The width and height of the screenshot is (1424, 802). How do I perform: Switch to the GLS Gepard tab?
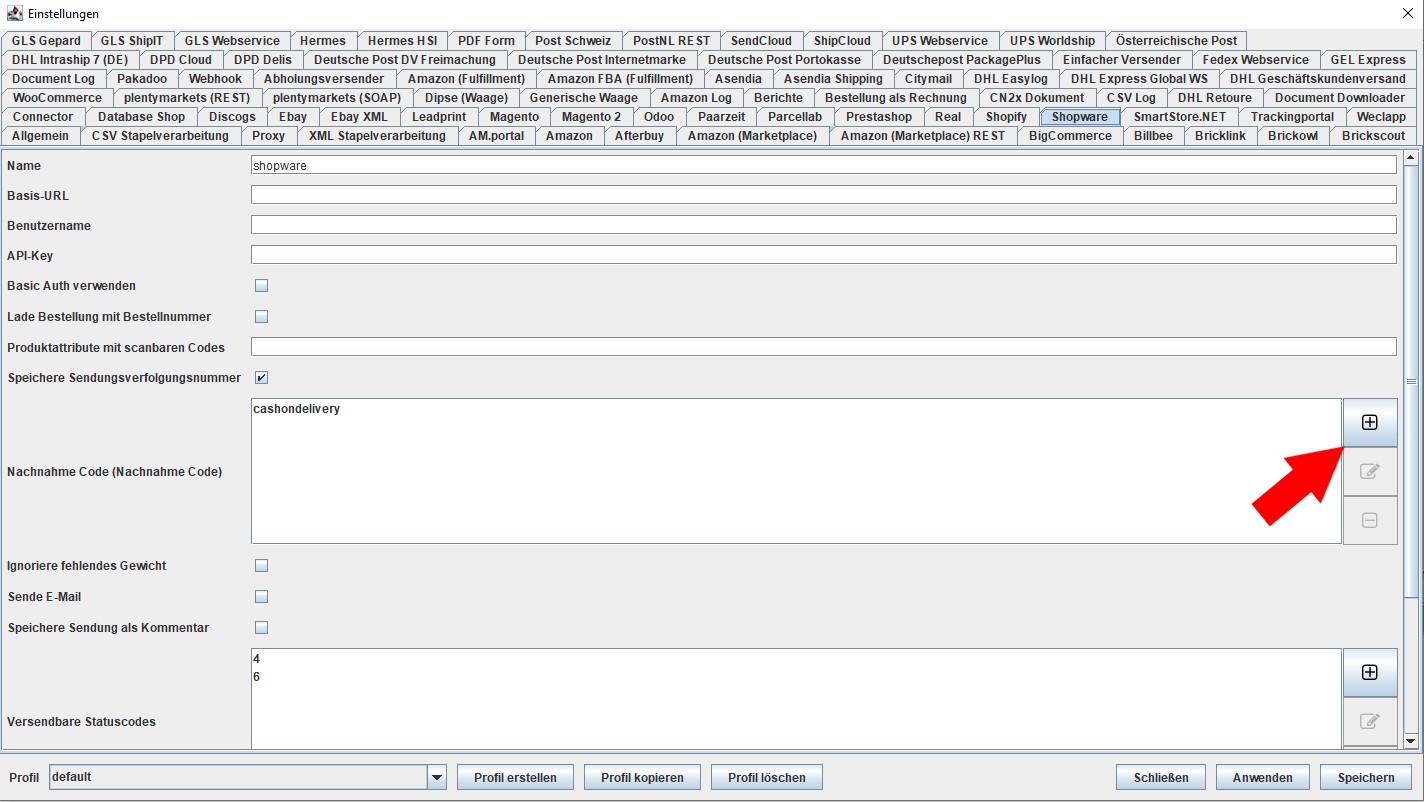pos(46,41)
